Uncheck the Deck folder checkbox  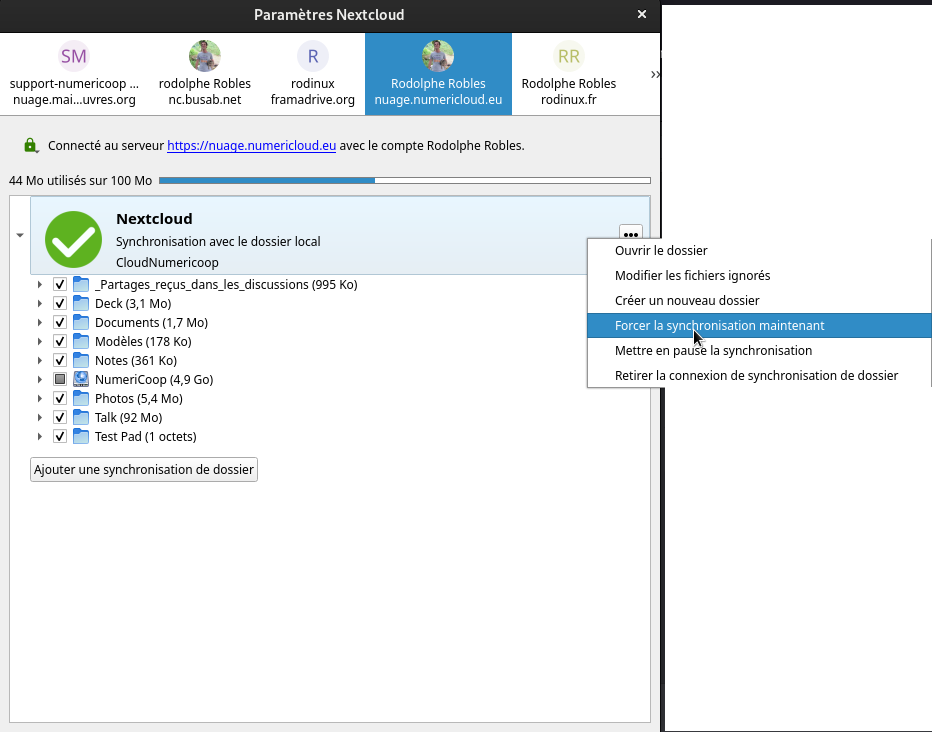click(x=60, y=304)
